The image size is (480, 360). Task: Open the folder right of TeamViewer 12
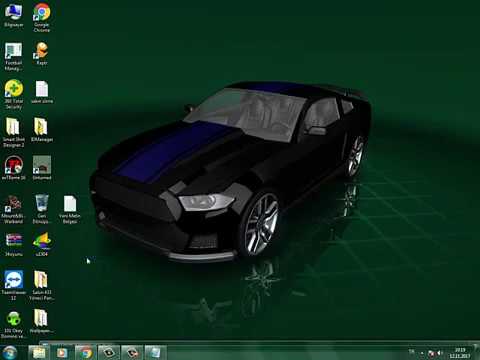pos(42,285)
